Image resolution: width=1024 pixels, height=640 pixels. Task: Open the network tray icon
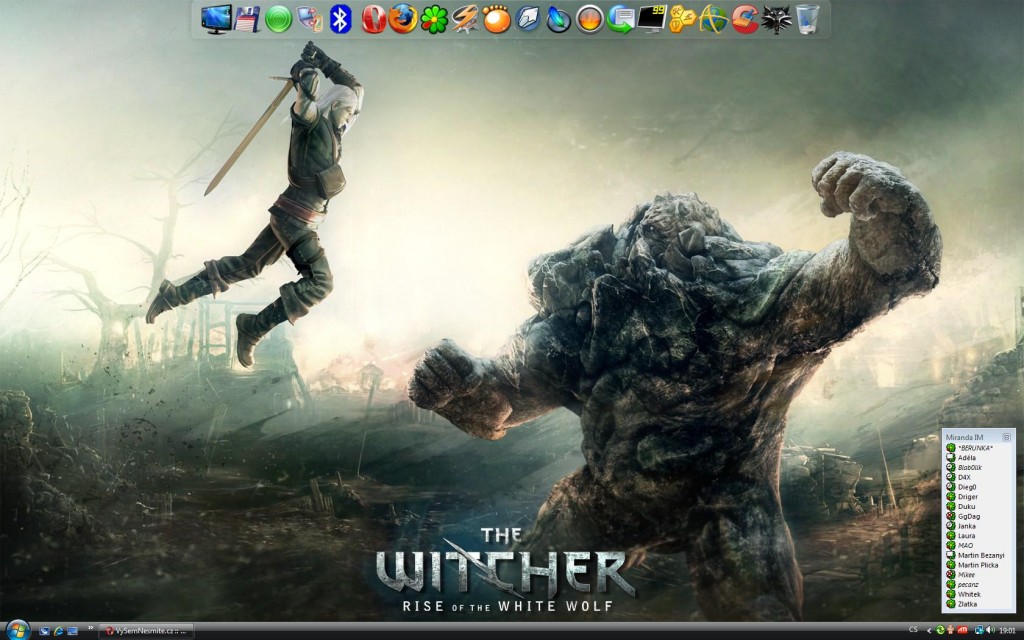pos(979,630)
